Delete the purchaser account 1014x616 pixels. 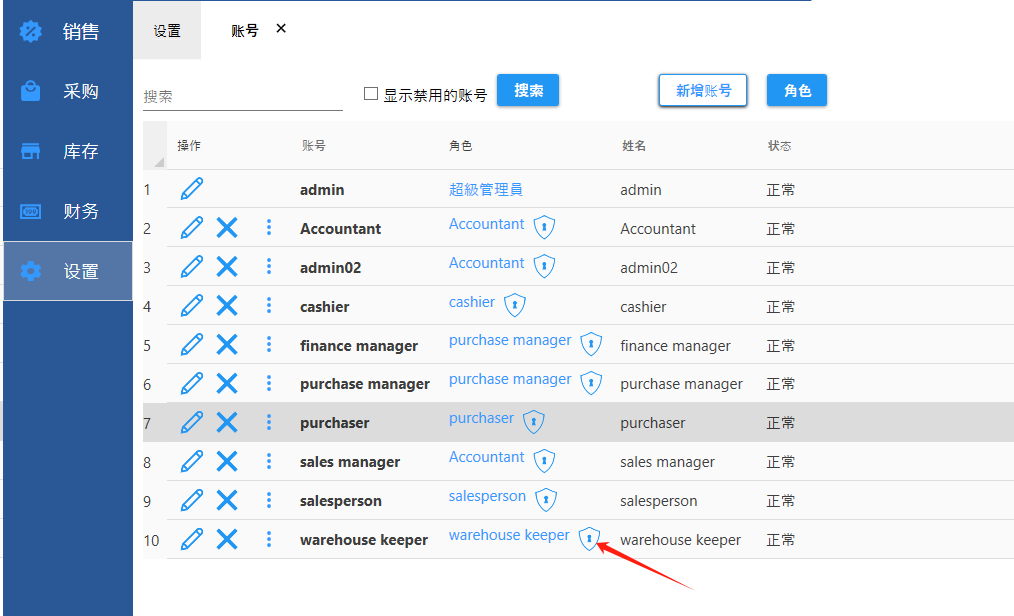(x=227, y=422)
